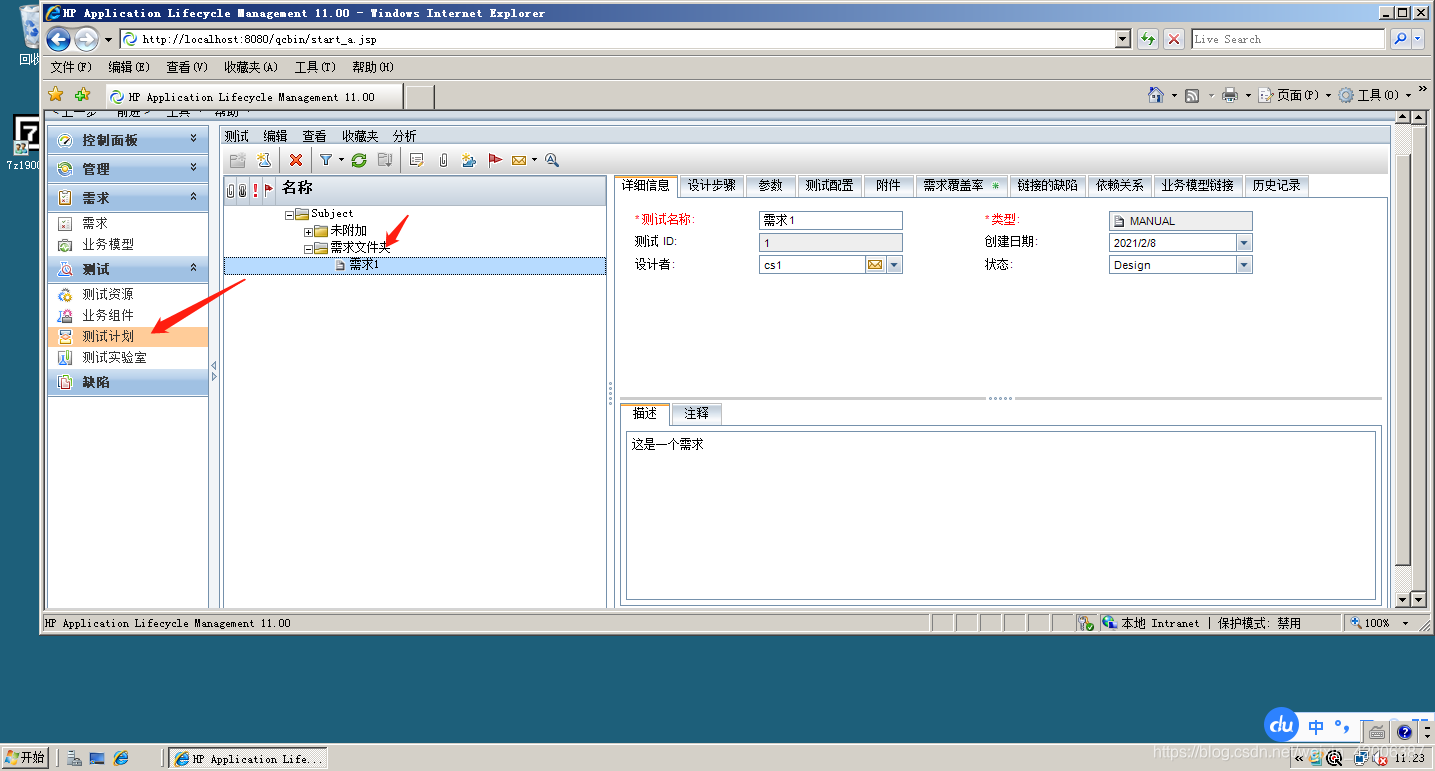Click the red exclamation alert column header

tap(255, 189)
